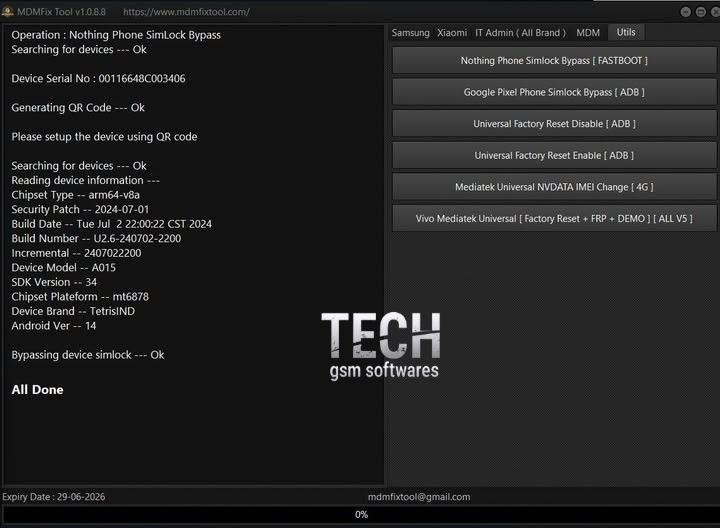Launch Mediatek Universal NVDATA IMEI Change [ 4G ]
This screenshot has width=720, height=528.
(554, 187)
